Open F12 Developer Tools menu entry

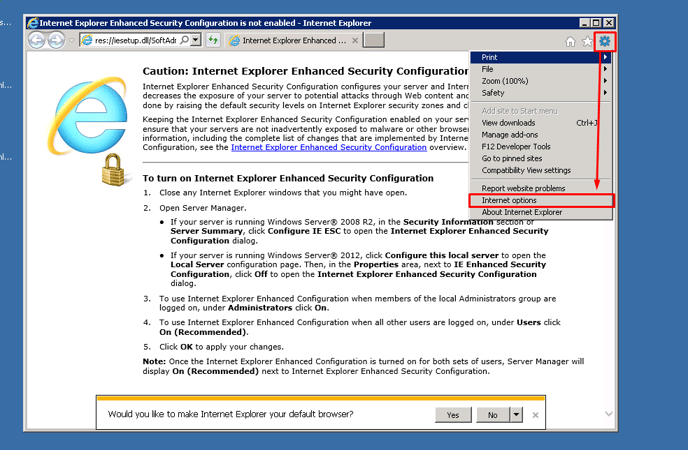point(516,146)
